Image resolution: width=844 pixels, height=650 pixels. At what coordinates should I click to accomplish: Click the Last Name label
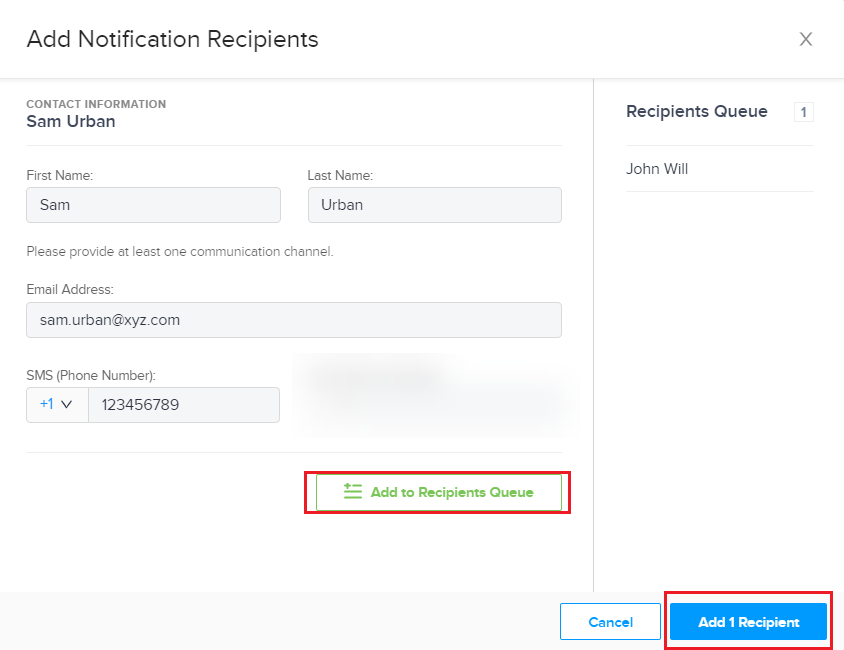[340, 175]
